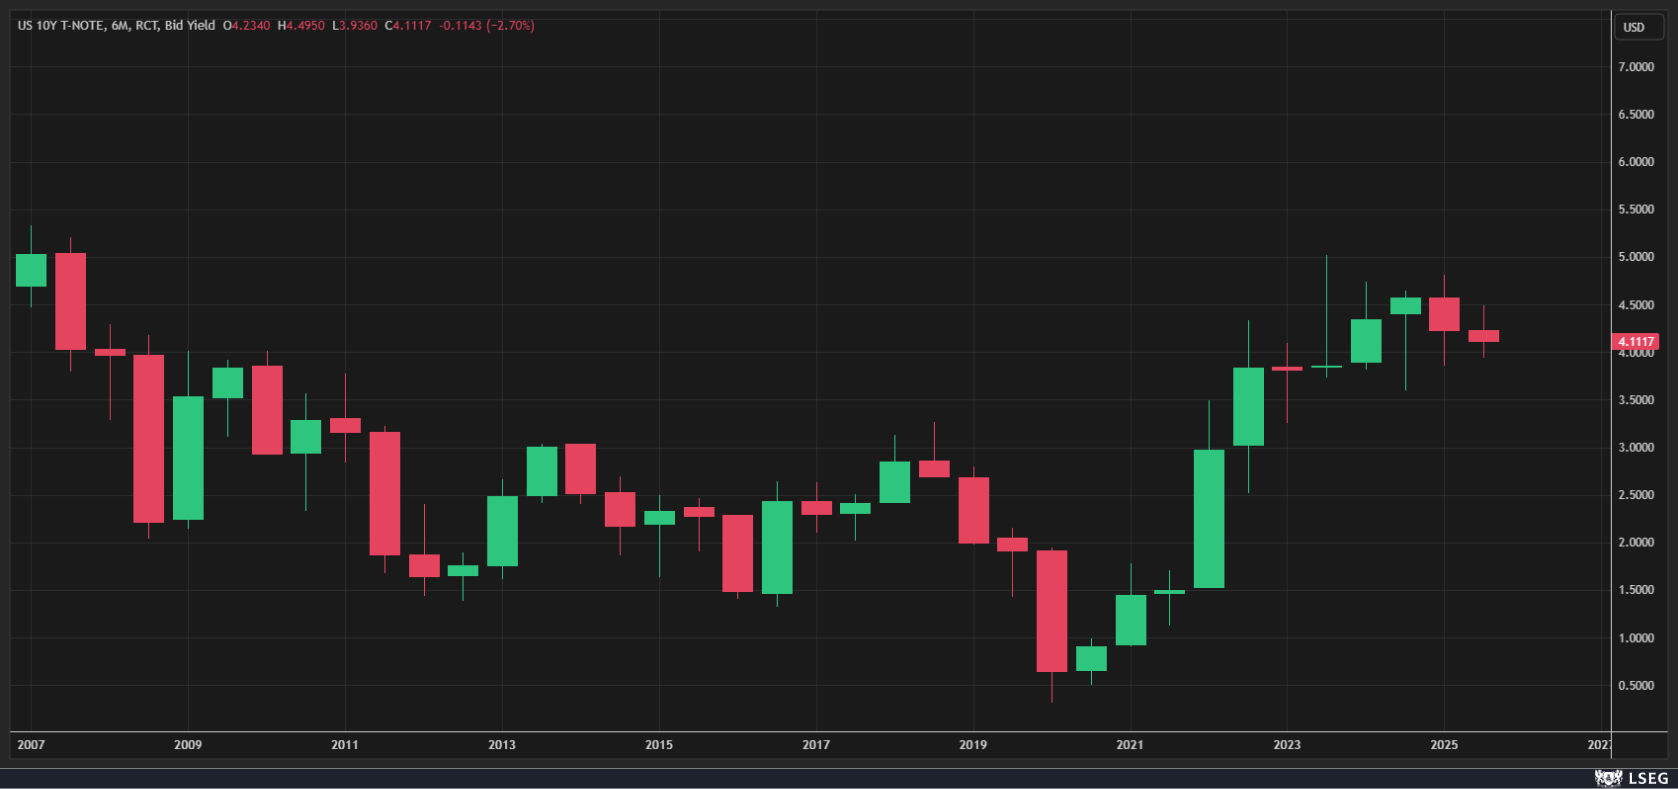
Task: Click the Close value C4.1117 in legend
Action: [x=408, y=25]
